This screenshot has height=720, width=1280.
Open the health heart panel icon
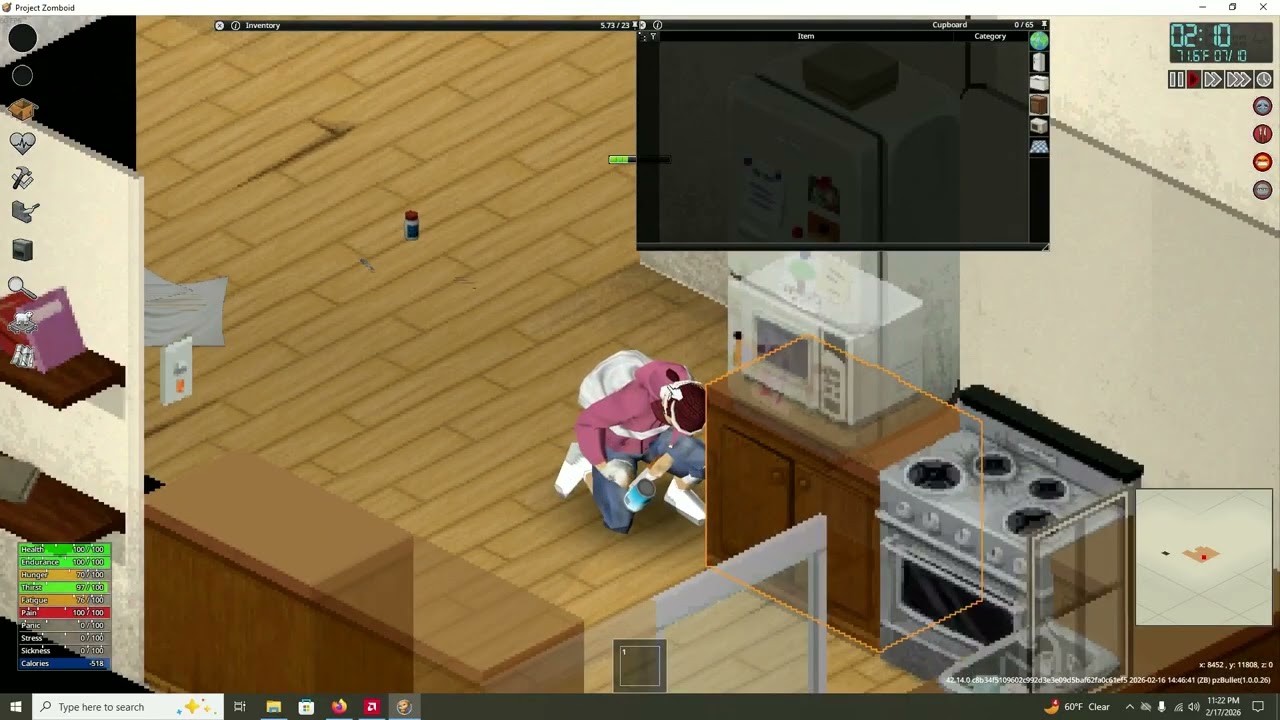(x=23, y=143)
